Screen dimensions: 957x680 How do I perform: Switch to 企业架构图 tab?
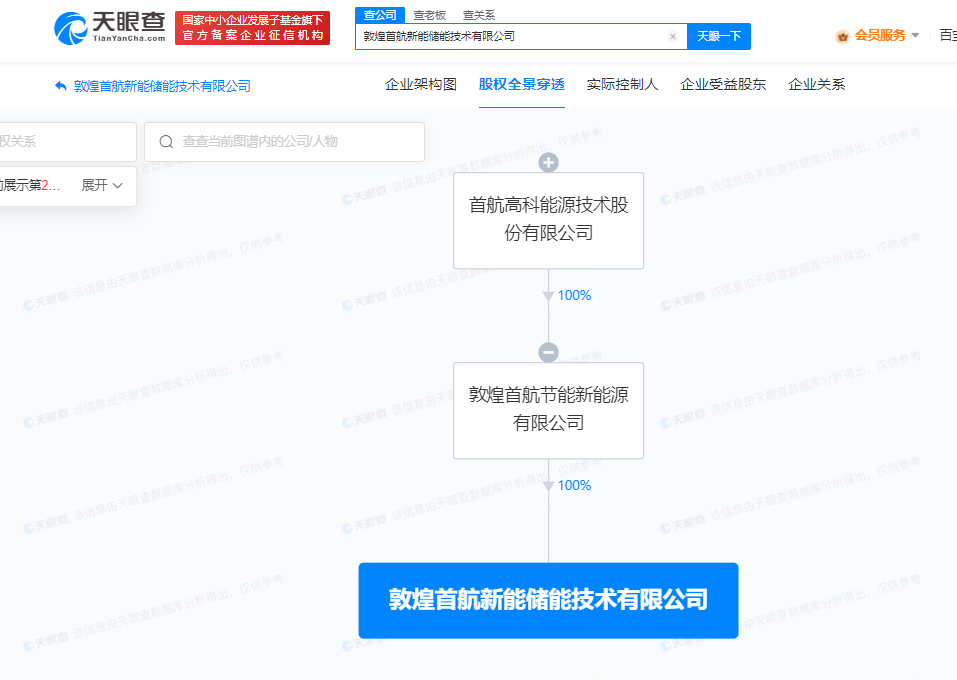click(x=421, y=84)
